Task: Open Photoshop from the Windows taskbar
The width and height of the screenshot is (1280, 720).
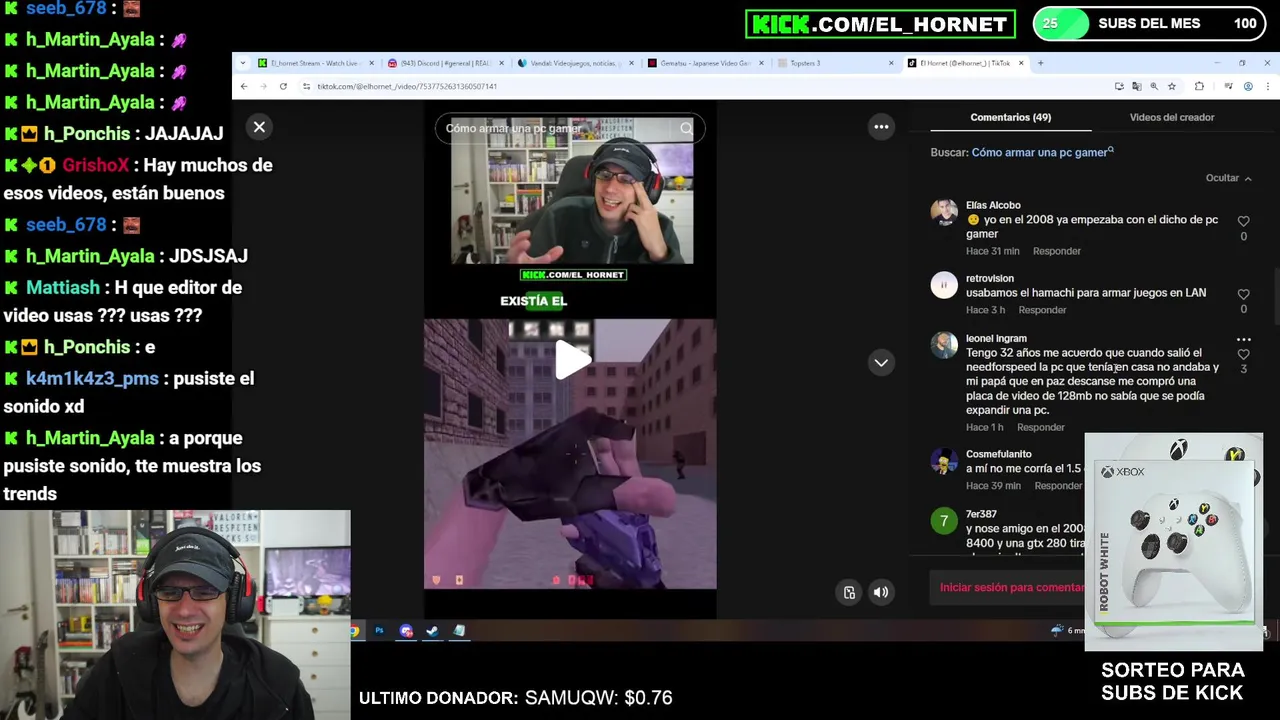Action: coord(379,631)
